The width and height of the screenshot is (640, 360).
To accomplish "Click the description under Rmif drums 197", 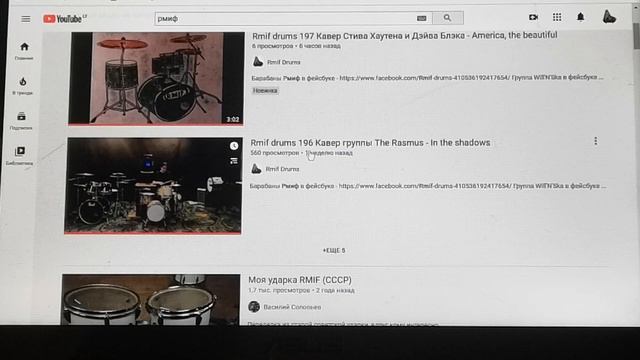I will click(x=427, y=78).
